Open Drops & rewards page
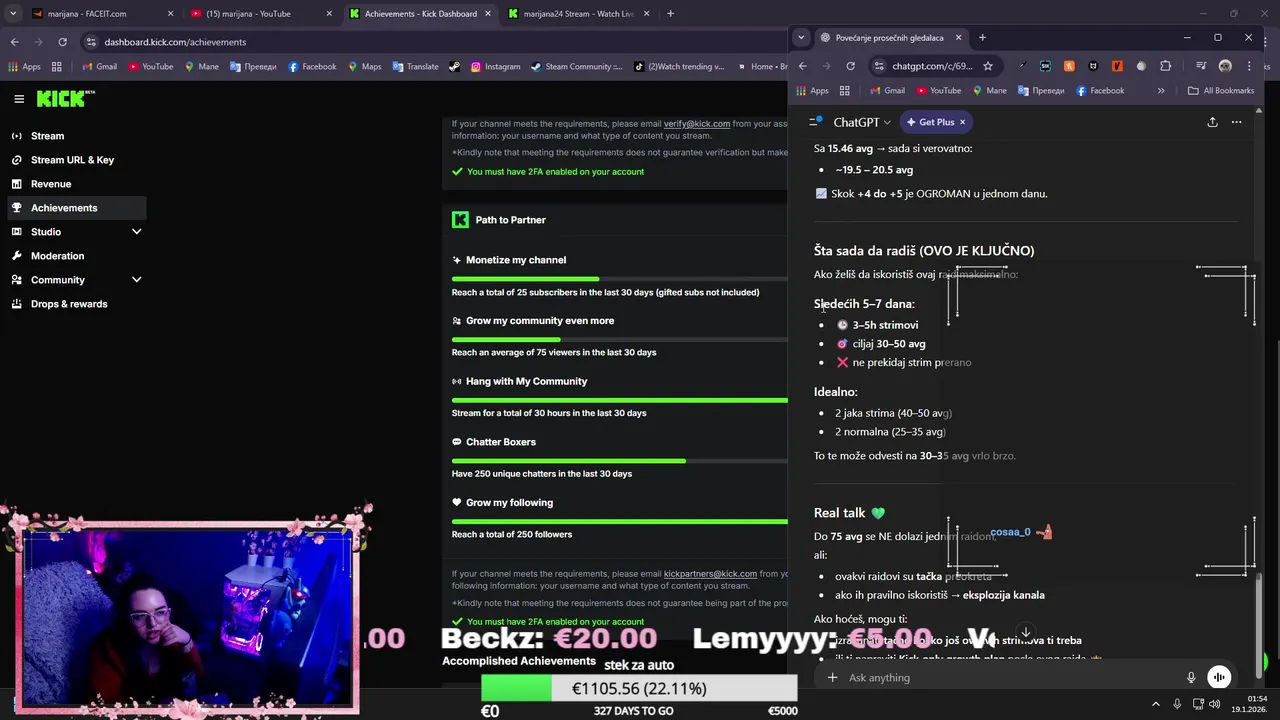The height and width of the screenshot is (720, 1280). [69, 304]
